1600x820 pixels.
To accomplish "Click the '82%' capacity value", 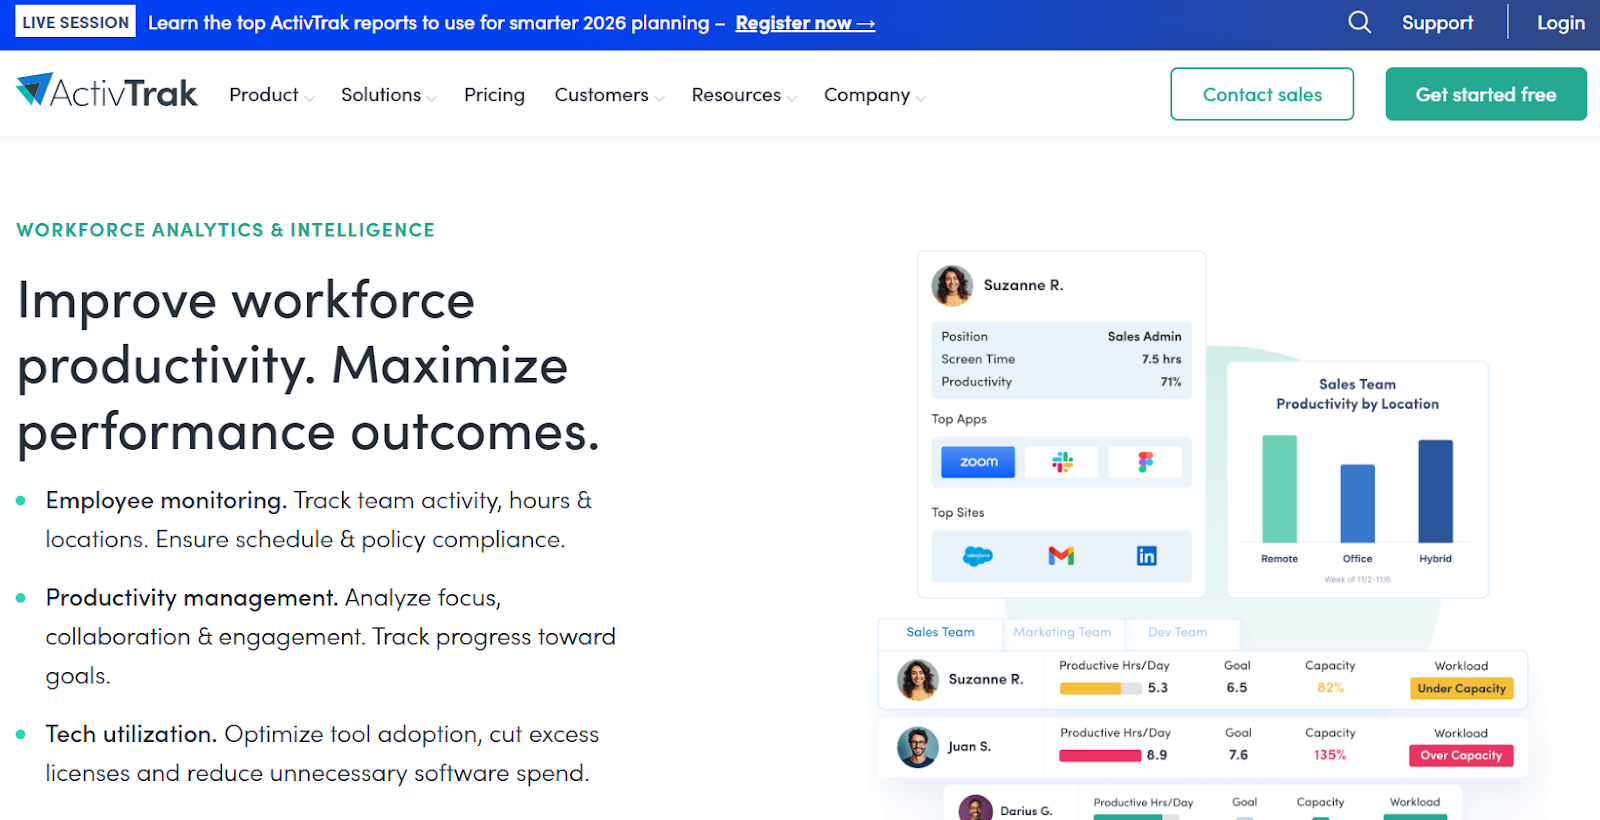I will pyautogui.click(x=1330, y=688).
